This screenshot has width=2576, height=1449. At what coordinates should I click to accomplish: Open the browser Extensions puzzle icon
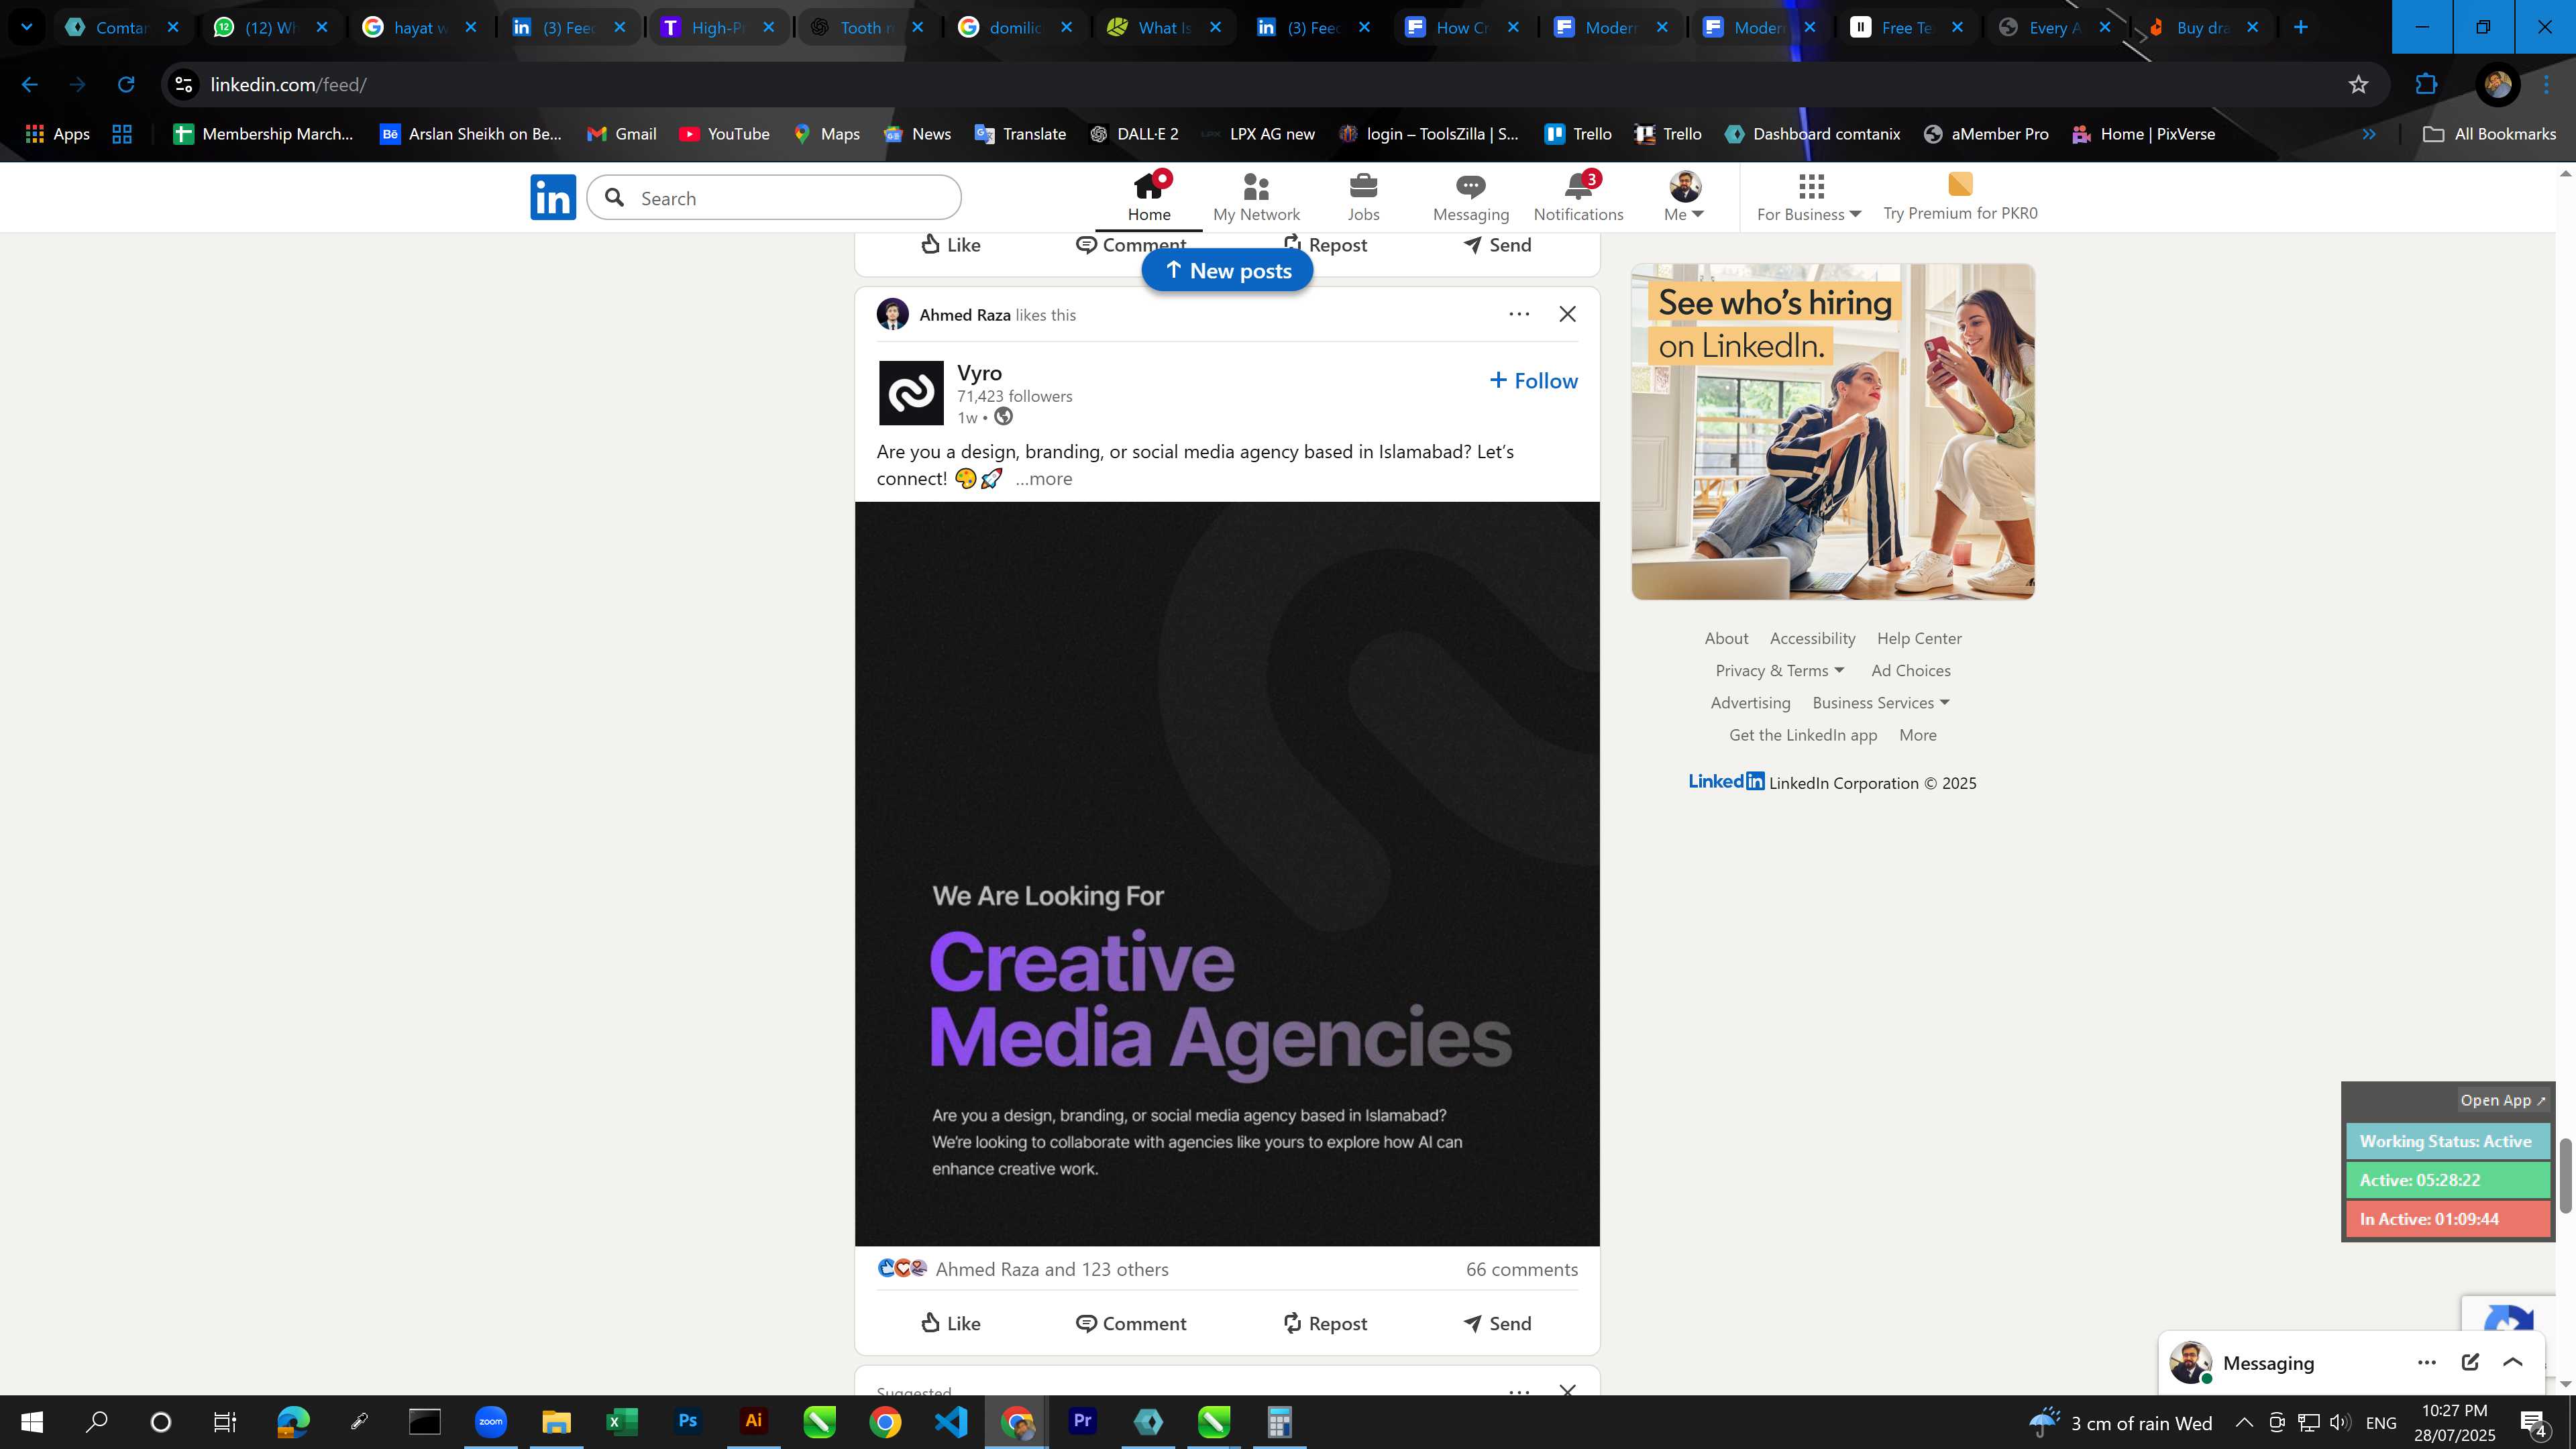2426,85
